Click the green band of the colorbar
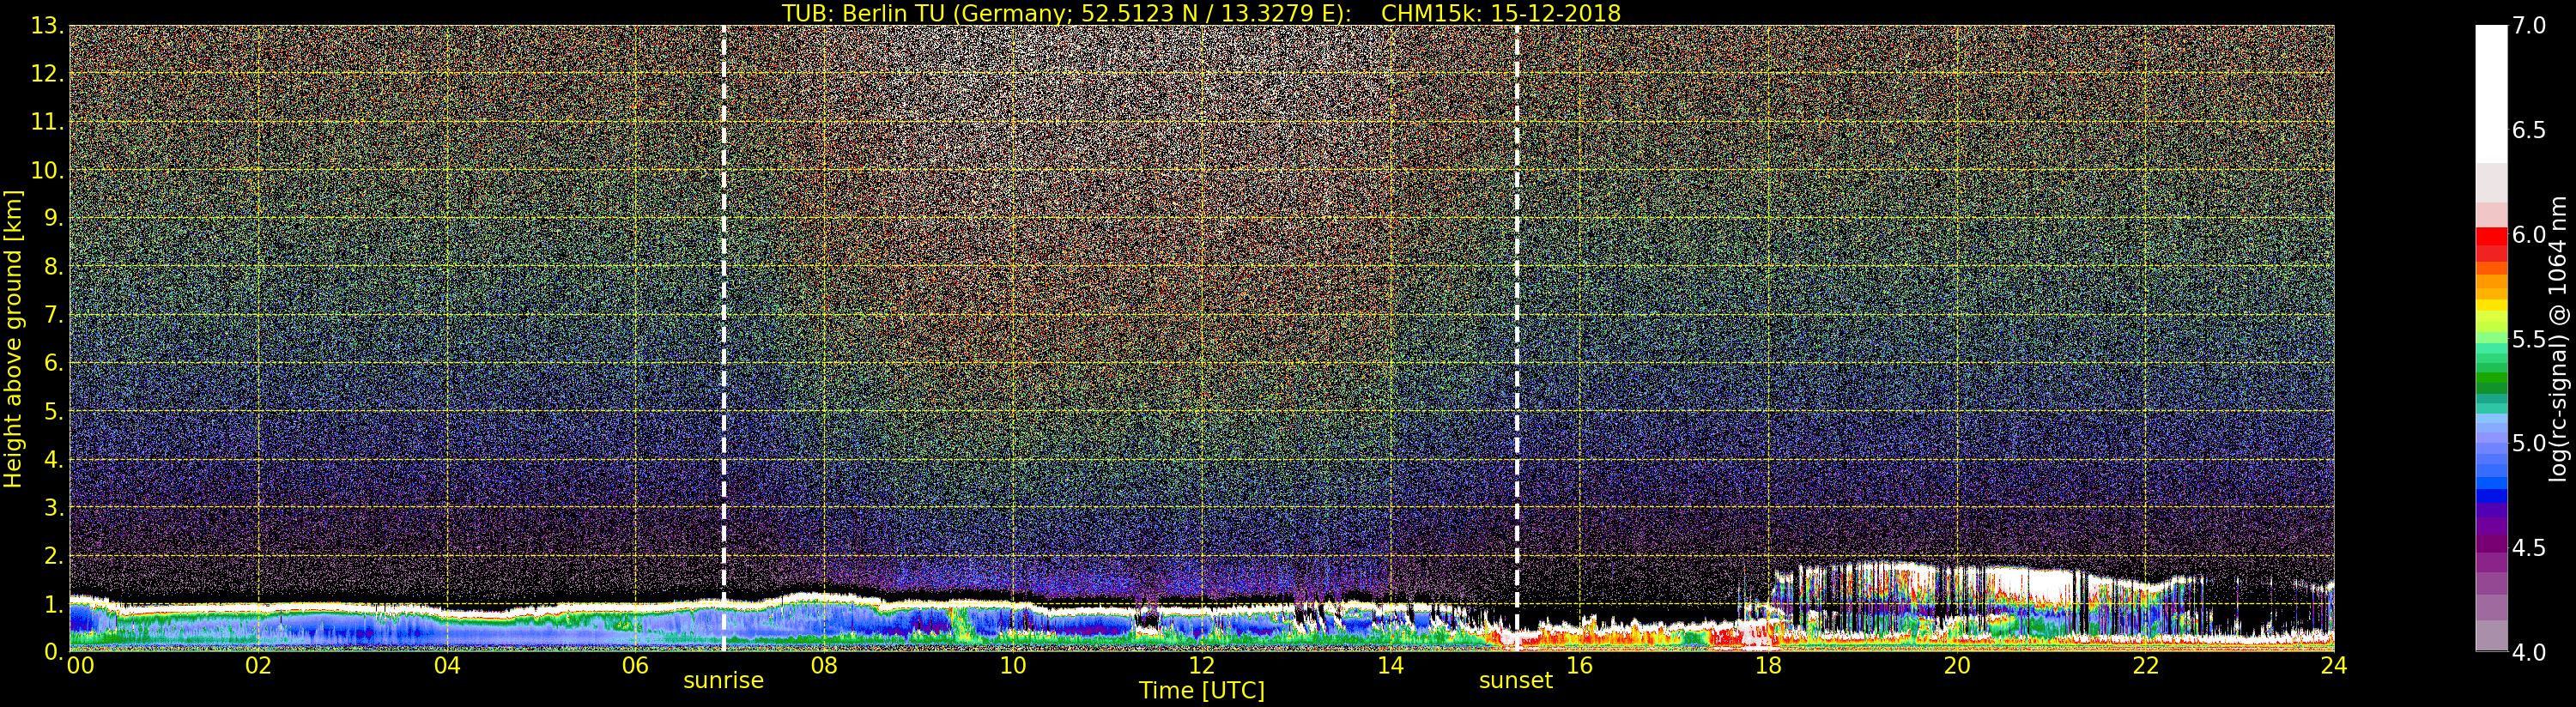The height and width of the screenshot is (707, 2576). point(2491,376)
